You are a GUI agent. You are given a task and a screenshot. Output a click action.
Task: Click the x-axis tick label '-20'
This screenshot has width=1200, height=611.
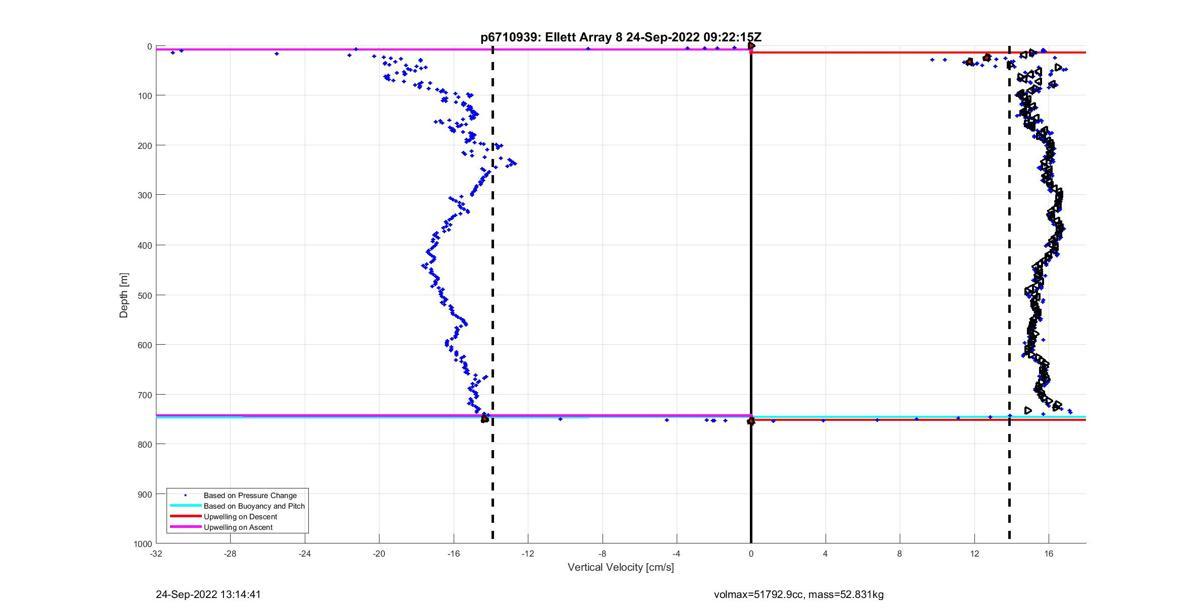[379, 553]
